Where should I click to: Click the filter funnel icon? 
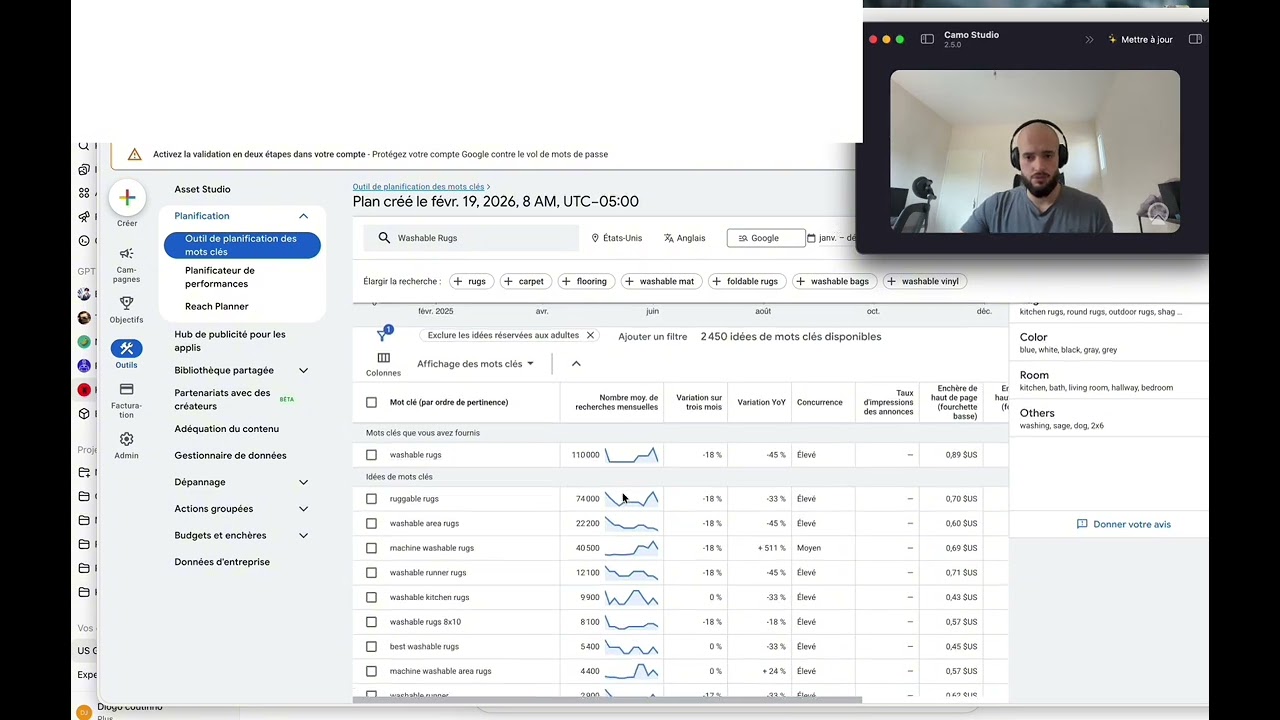click(382, 335)
